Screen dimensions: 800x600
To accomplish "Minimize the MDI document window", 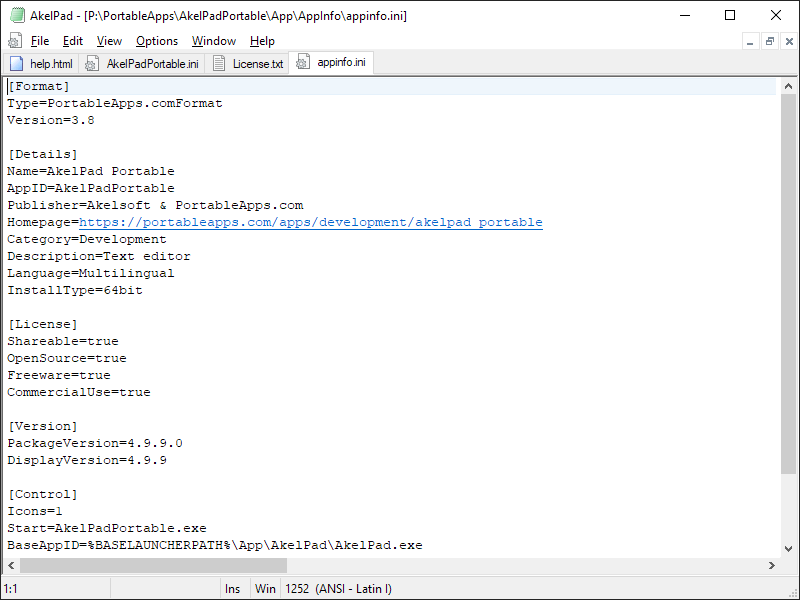I will pyautogui.click(x=750, y=41).
